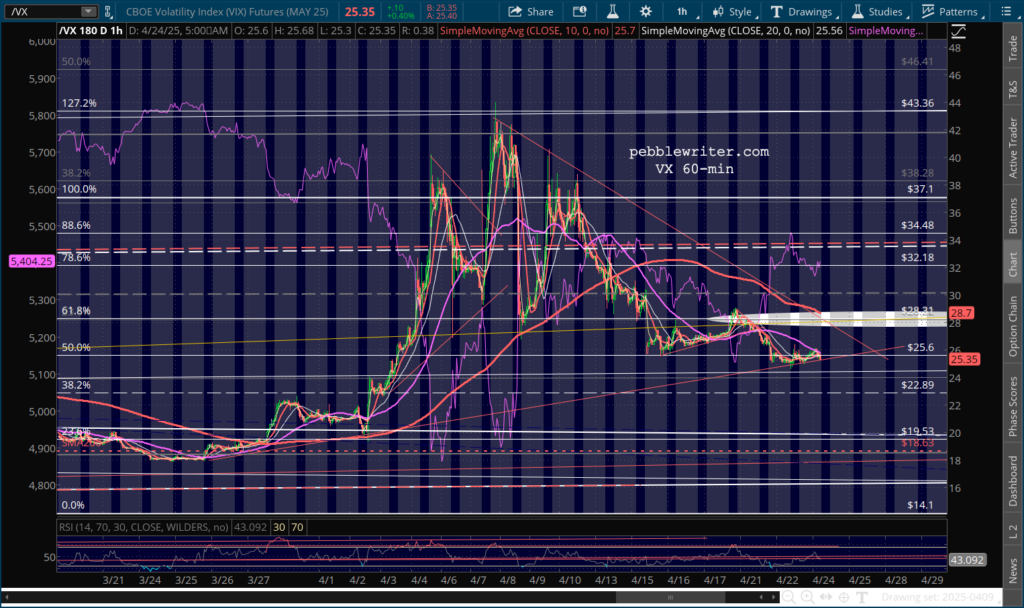Click the Share chart icon

(x=531, y=12)
